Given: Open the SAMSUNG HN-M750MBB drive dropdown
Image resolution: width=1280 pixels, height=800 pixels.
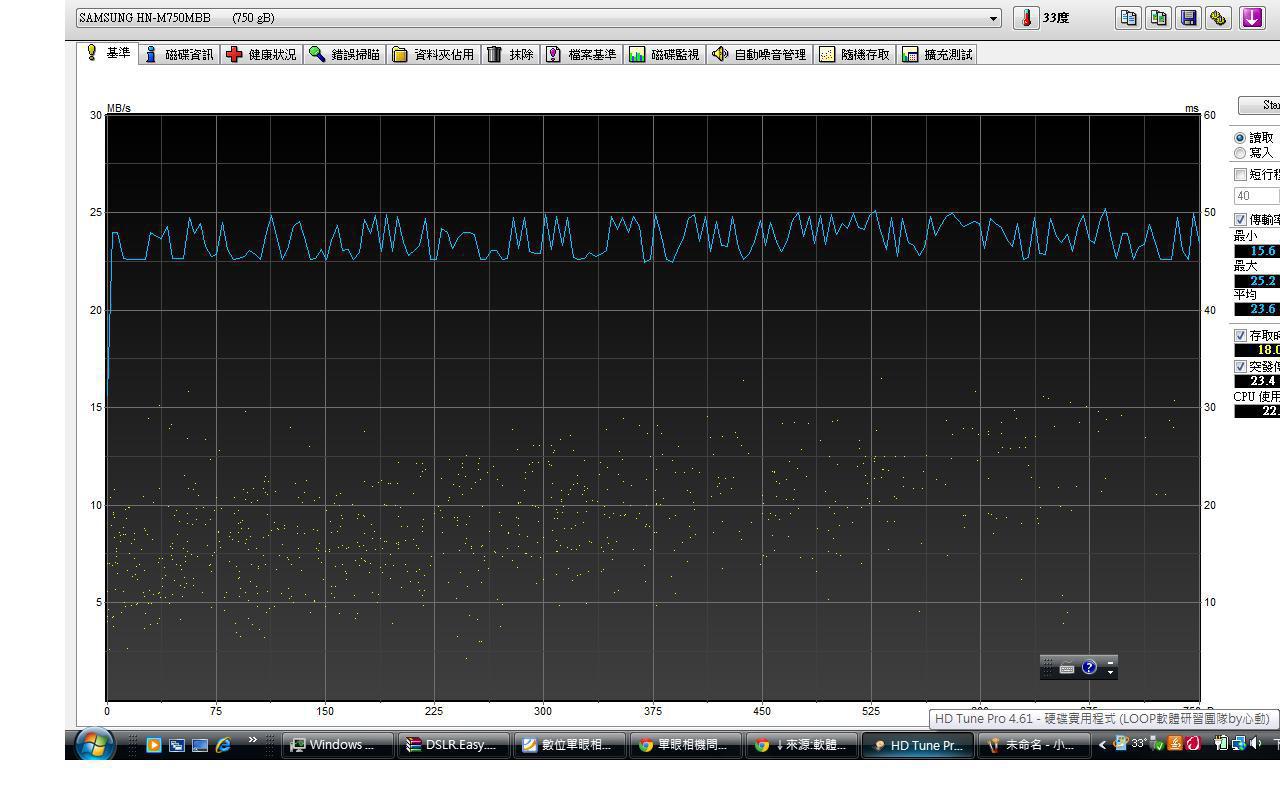Looking at the screenshot, I should [539, 18].
